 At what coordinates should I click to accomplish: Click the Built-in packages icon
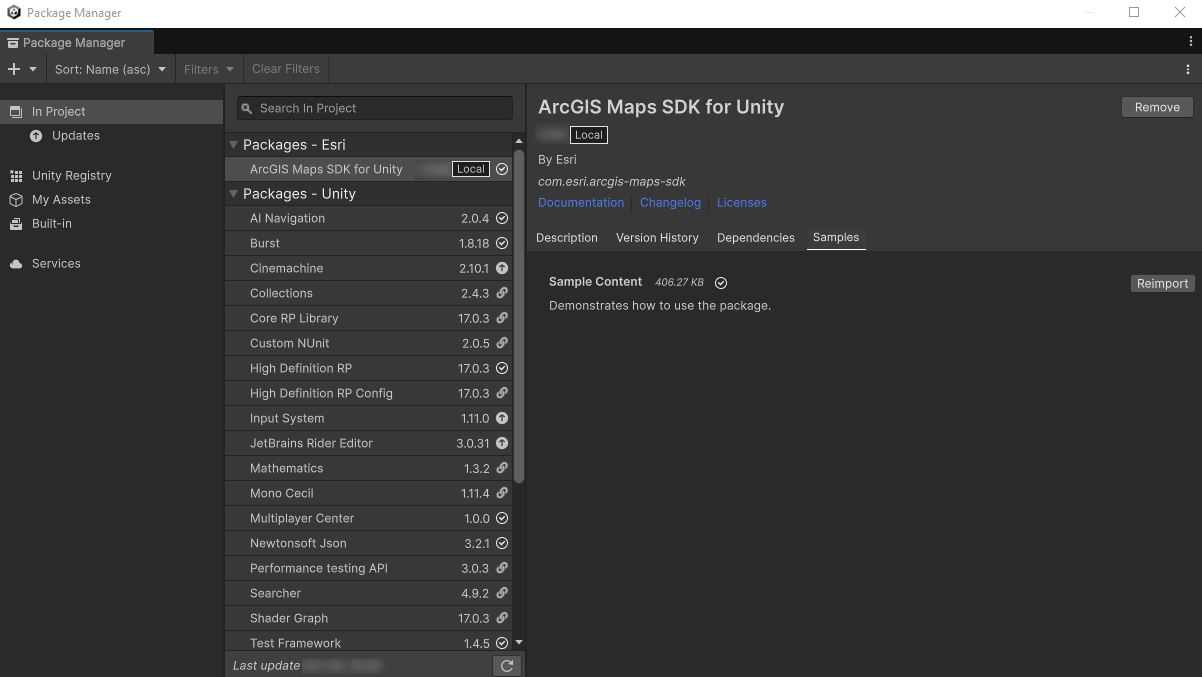point(16,224)
